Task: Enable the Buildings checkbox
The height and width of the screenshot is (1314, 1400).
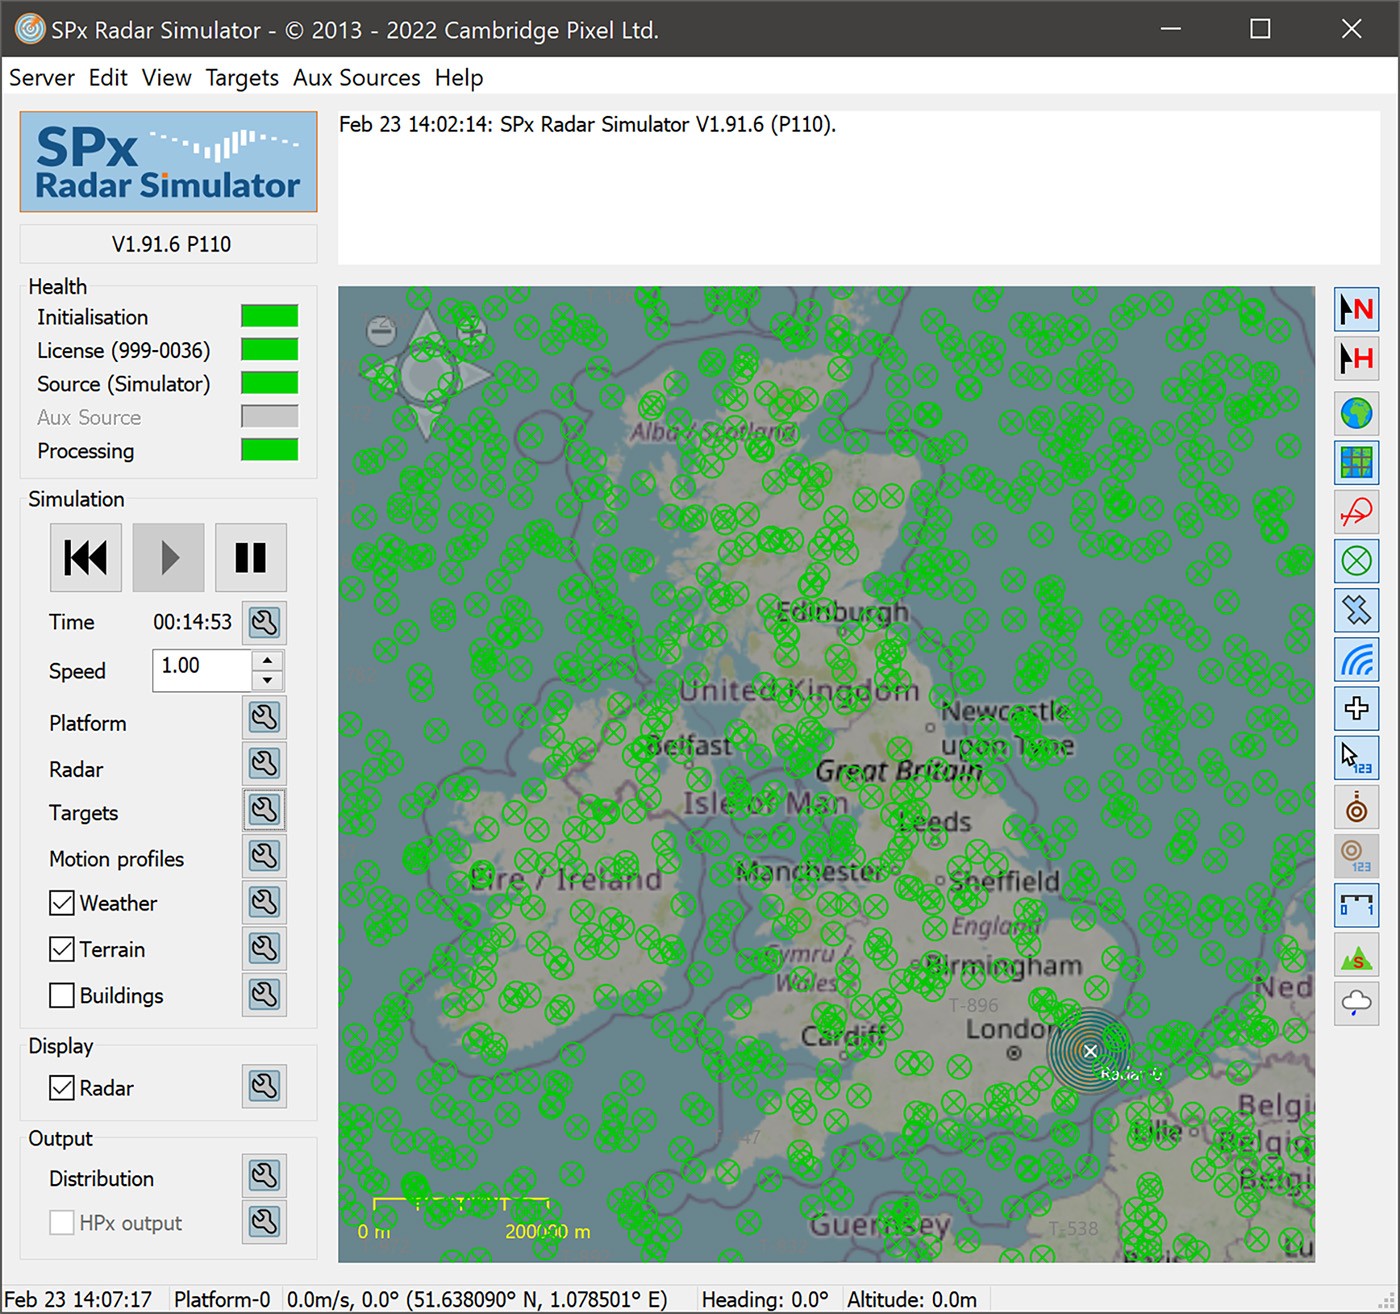Action: pyautogui.click(x=61, y=995)
